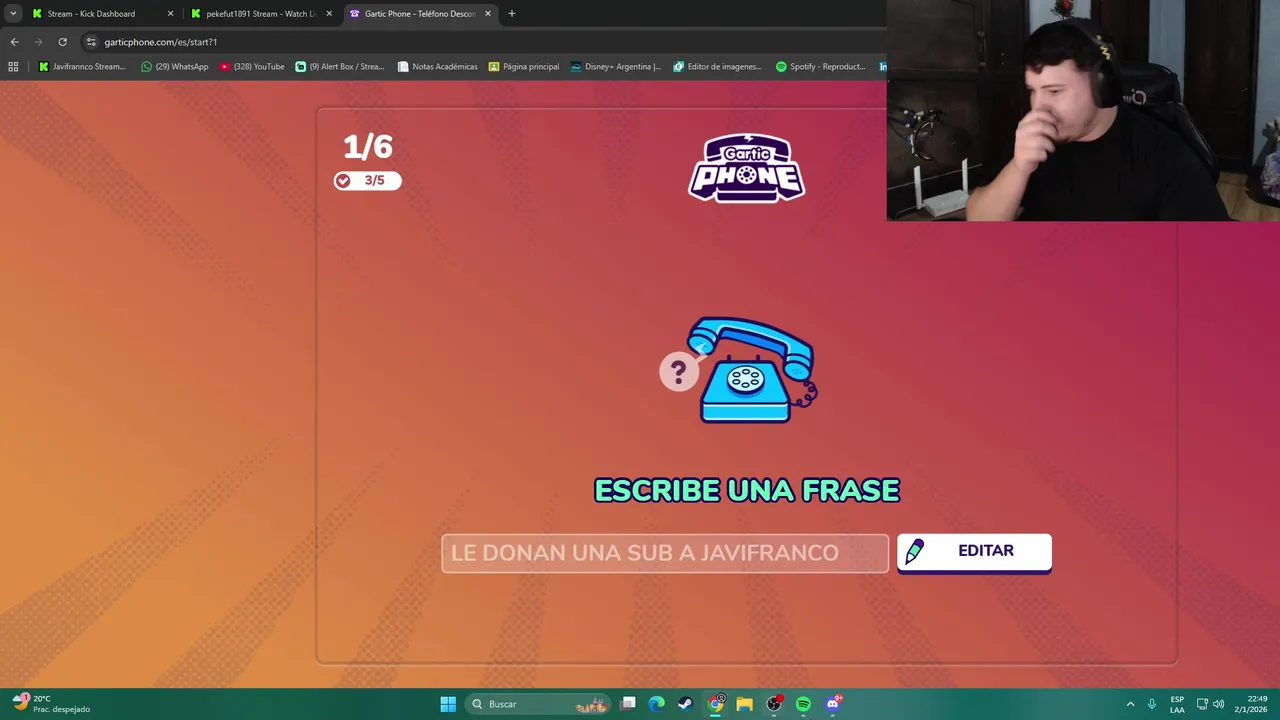1280x720 pixels.
Task: Open the weather widget
Action: click(x=52, y=704)
